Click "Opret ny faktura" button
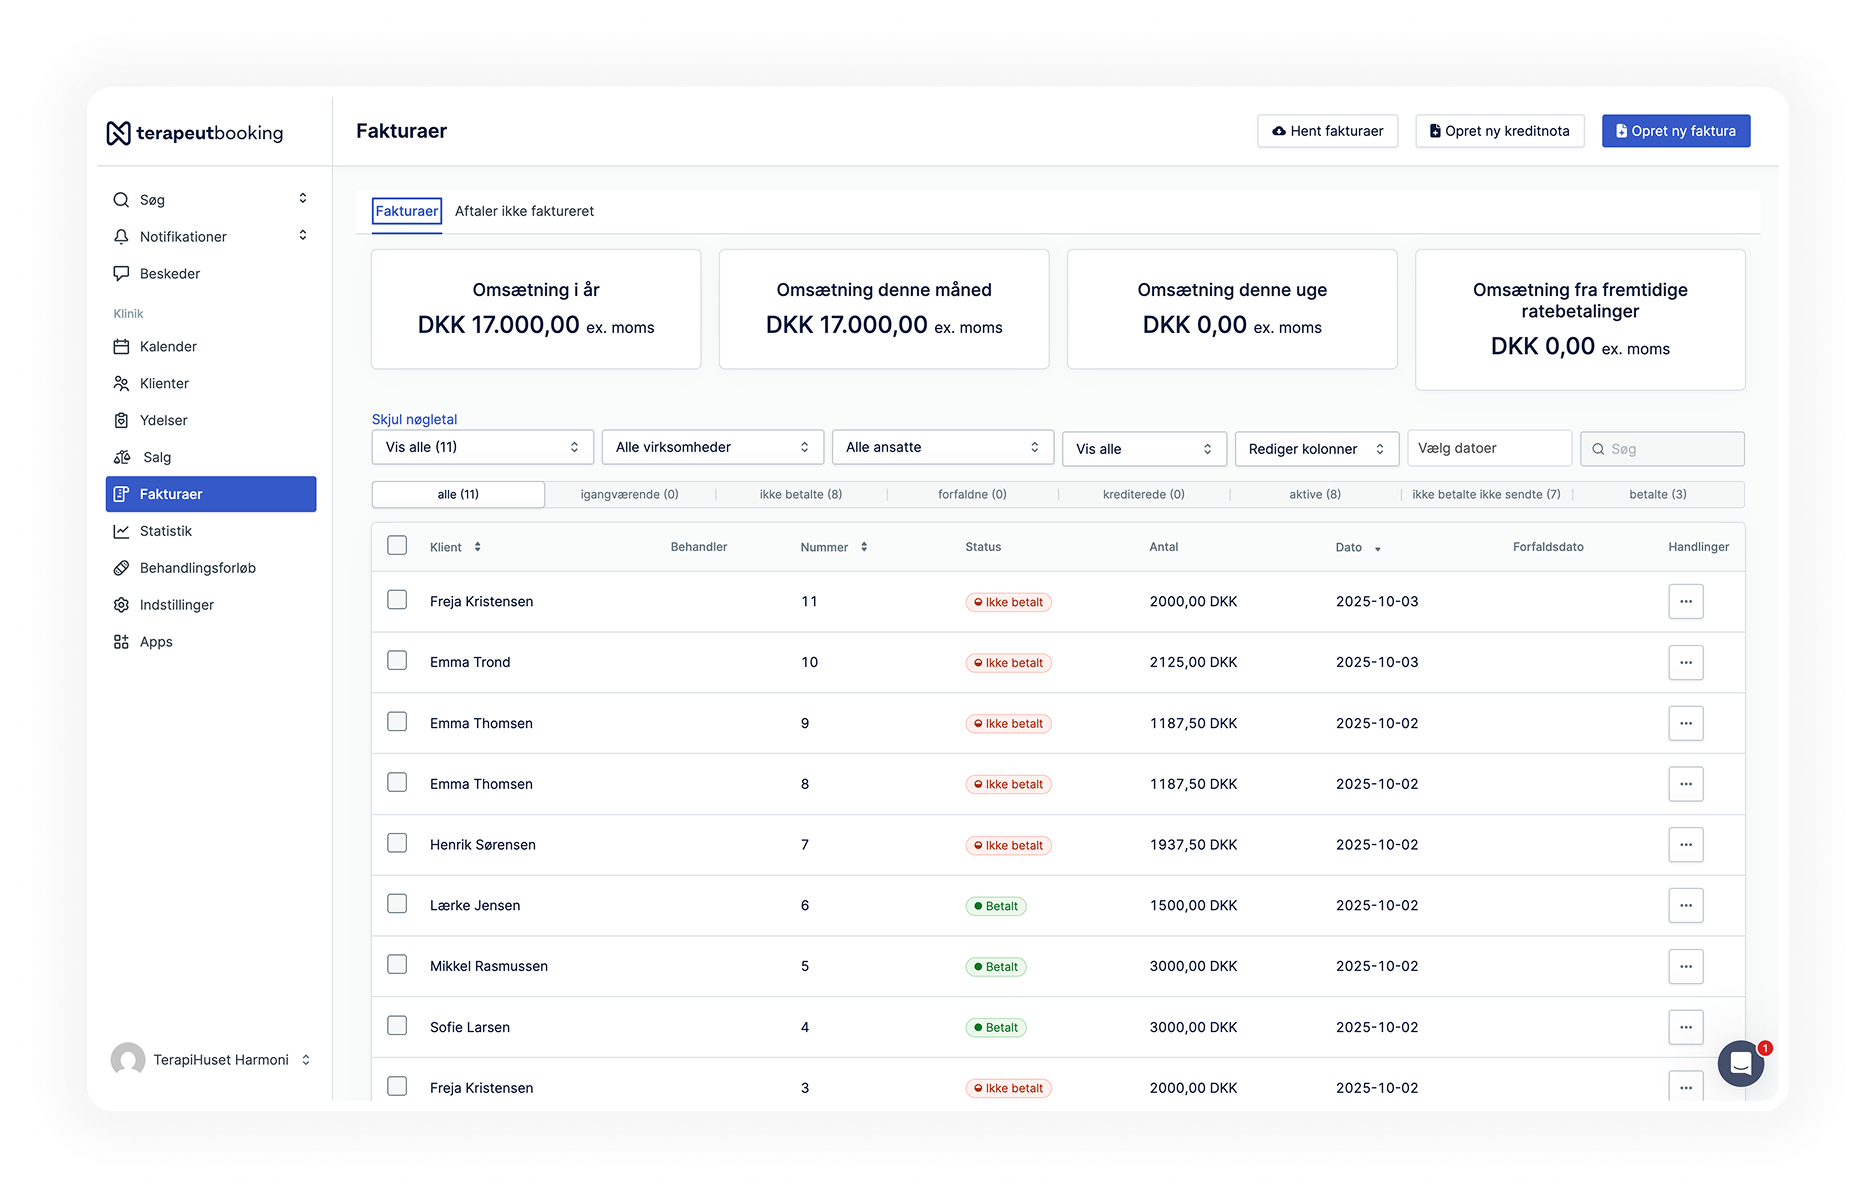This screenshot has height=1197, width=1875. click(1676, 131)
